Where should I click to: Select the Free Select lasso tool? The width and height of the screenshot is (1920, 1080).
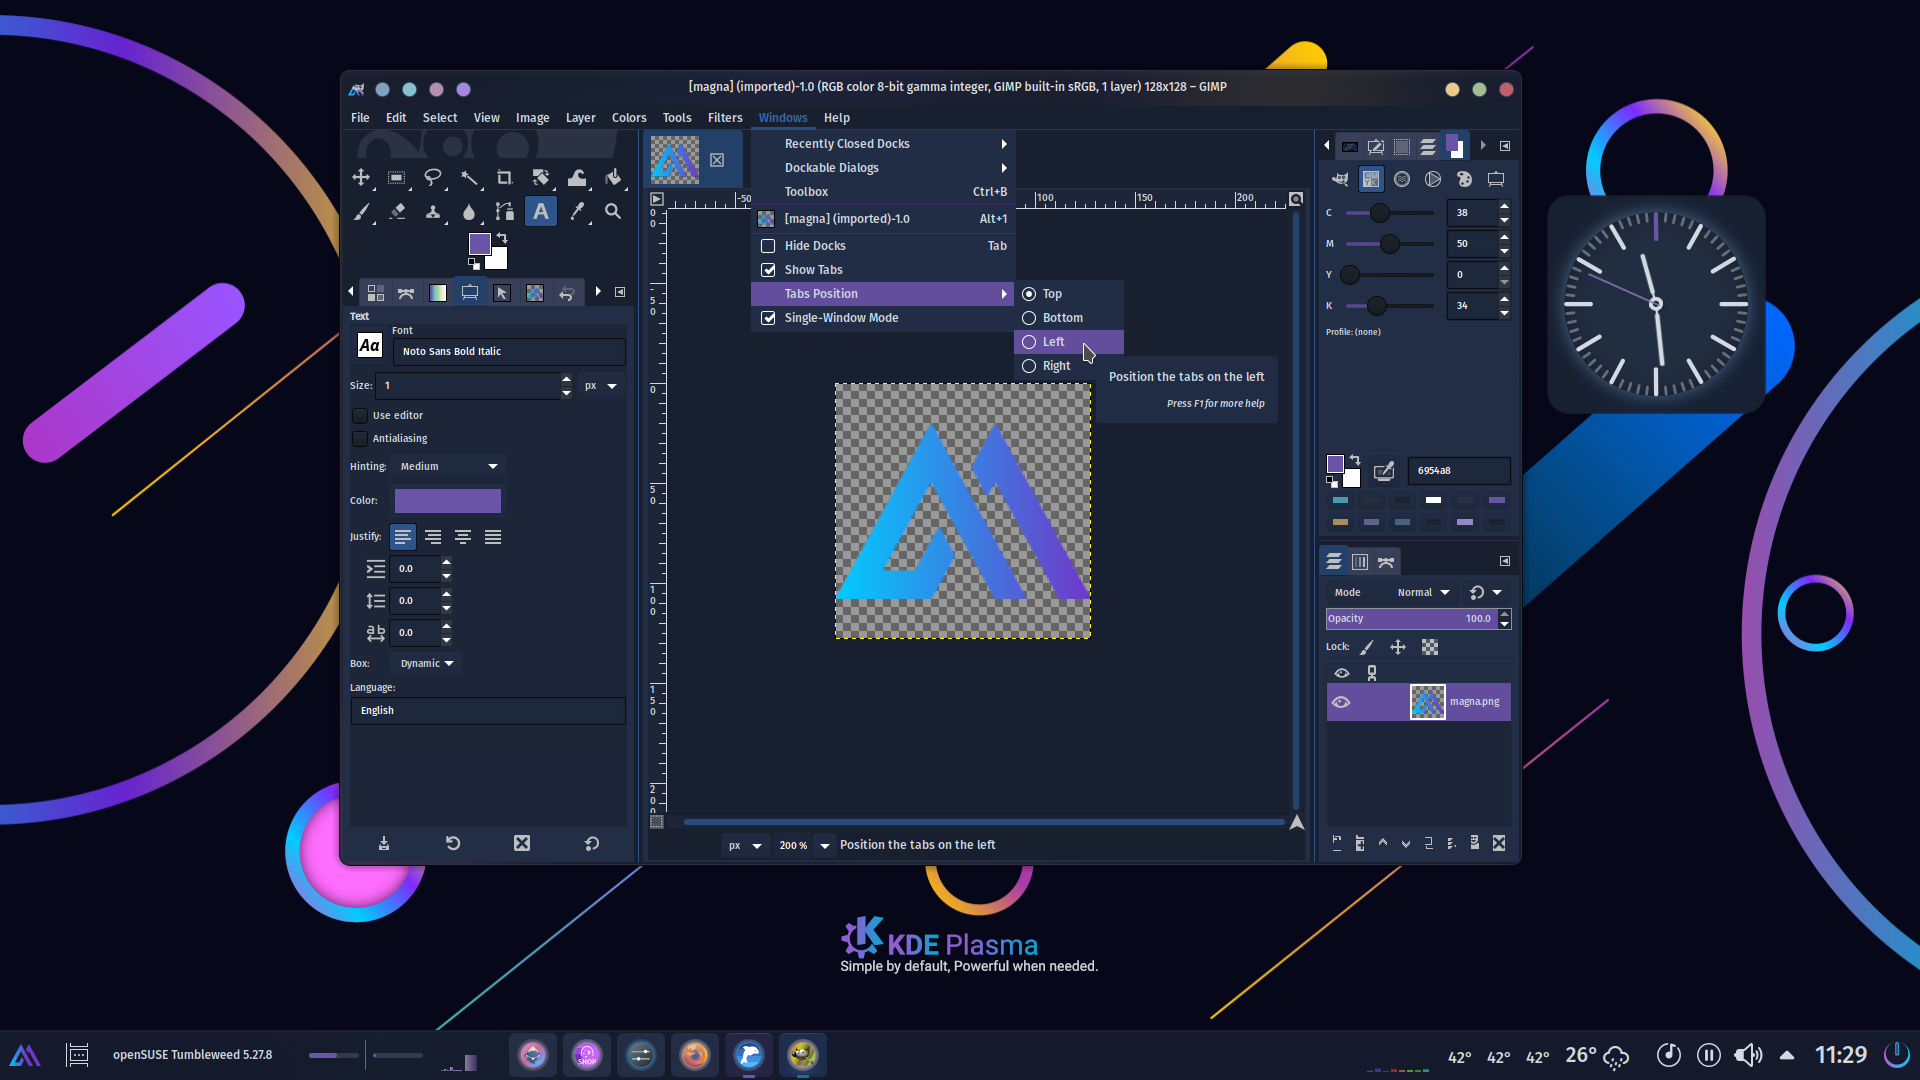(433, 178)
